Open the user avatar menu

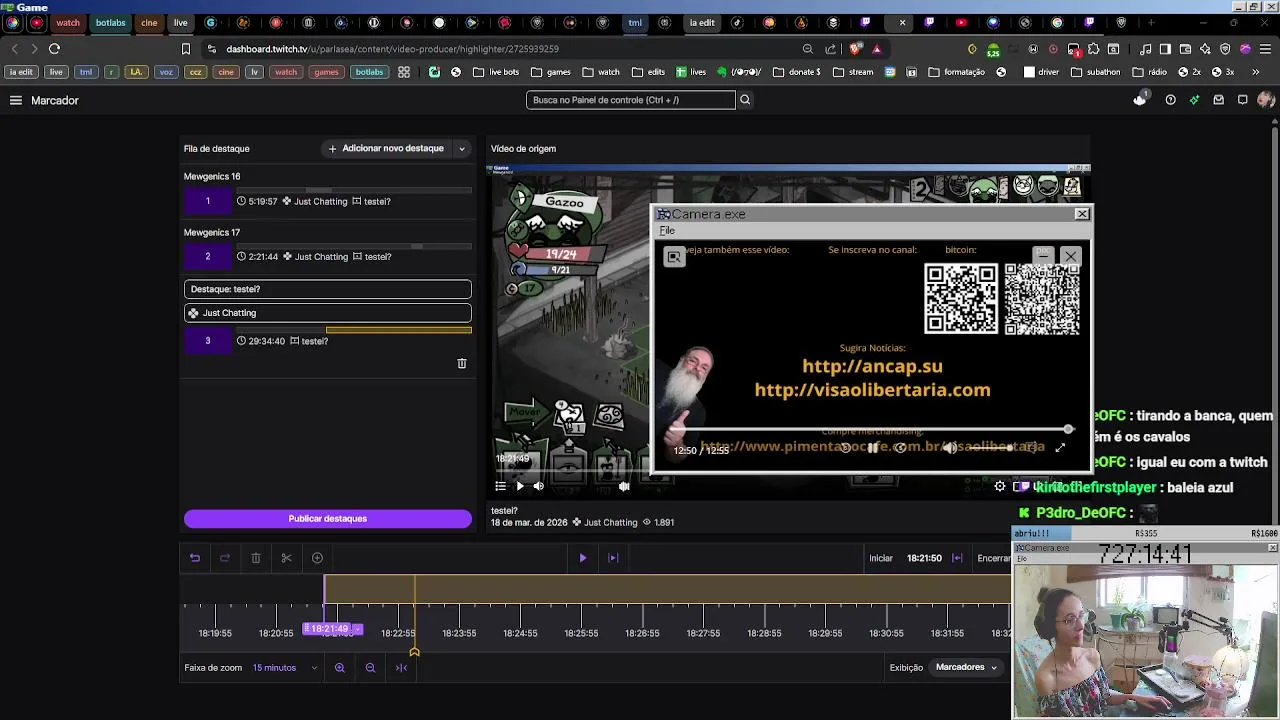point(1266,100)
